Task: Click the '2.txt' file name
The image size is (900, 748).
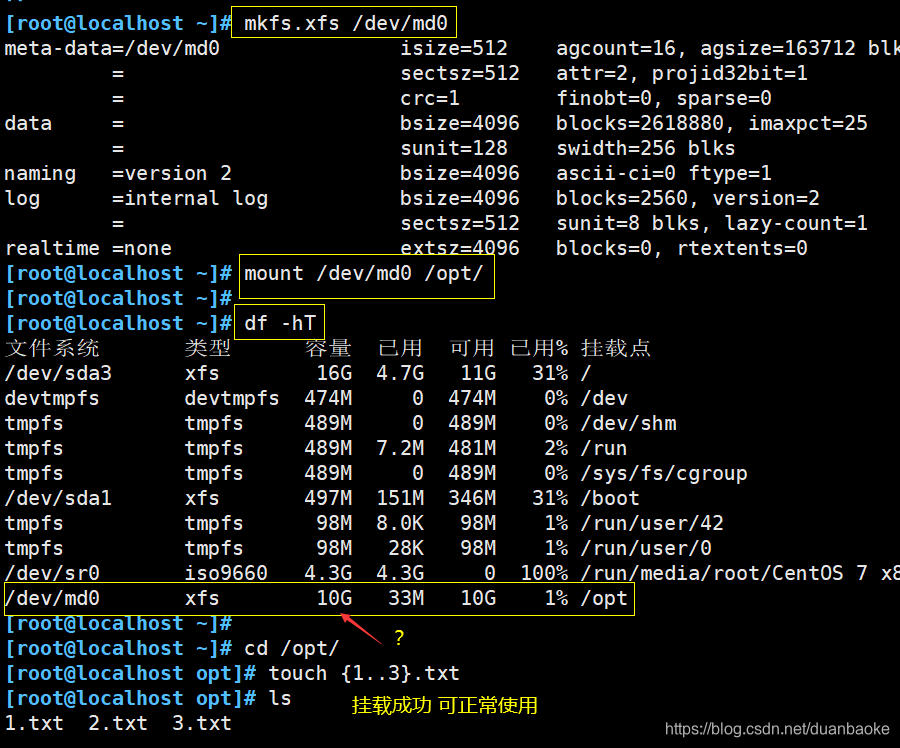Action: click(118, 723)
